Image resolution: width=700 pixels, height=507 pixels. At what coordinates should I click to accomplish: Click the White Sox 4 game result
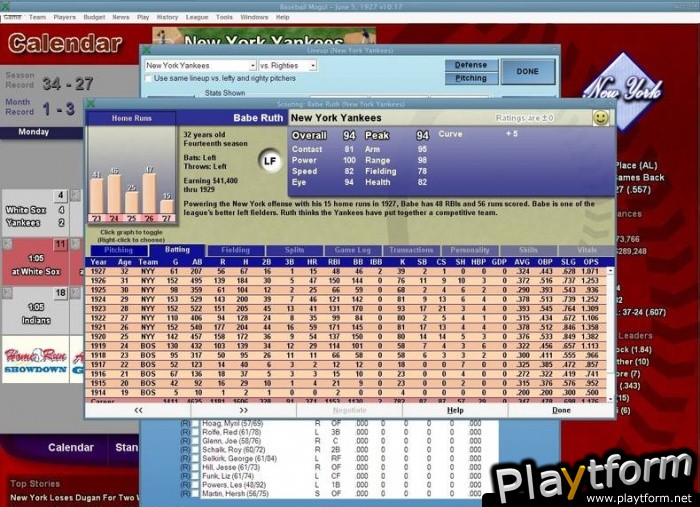click(36, 210)
